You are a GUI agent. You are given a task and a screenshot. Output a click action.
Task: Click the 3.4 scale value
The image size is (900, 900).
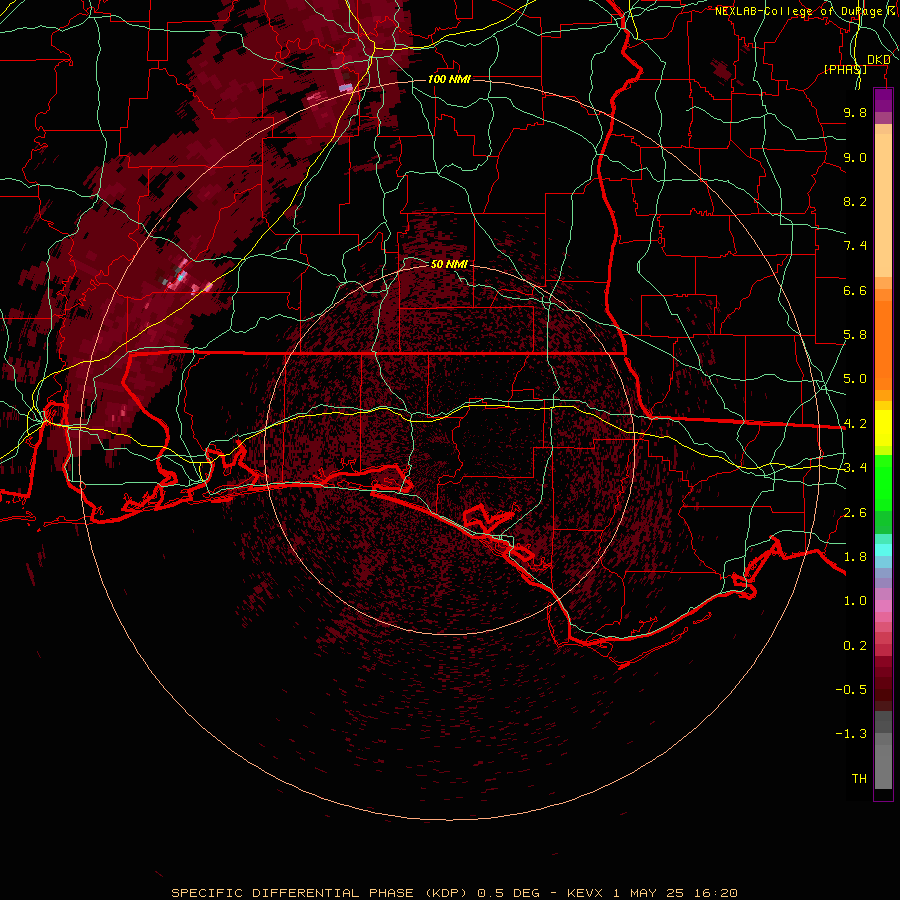855,468
